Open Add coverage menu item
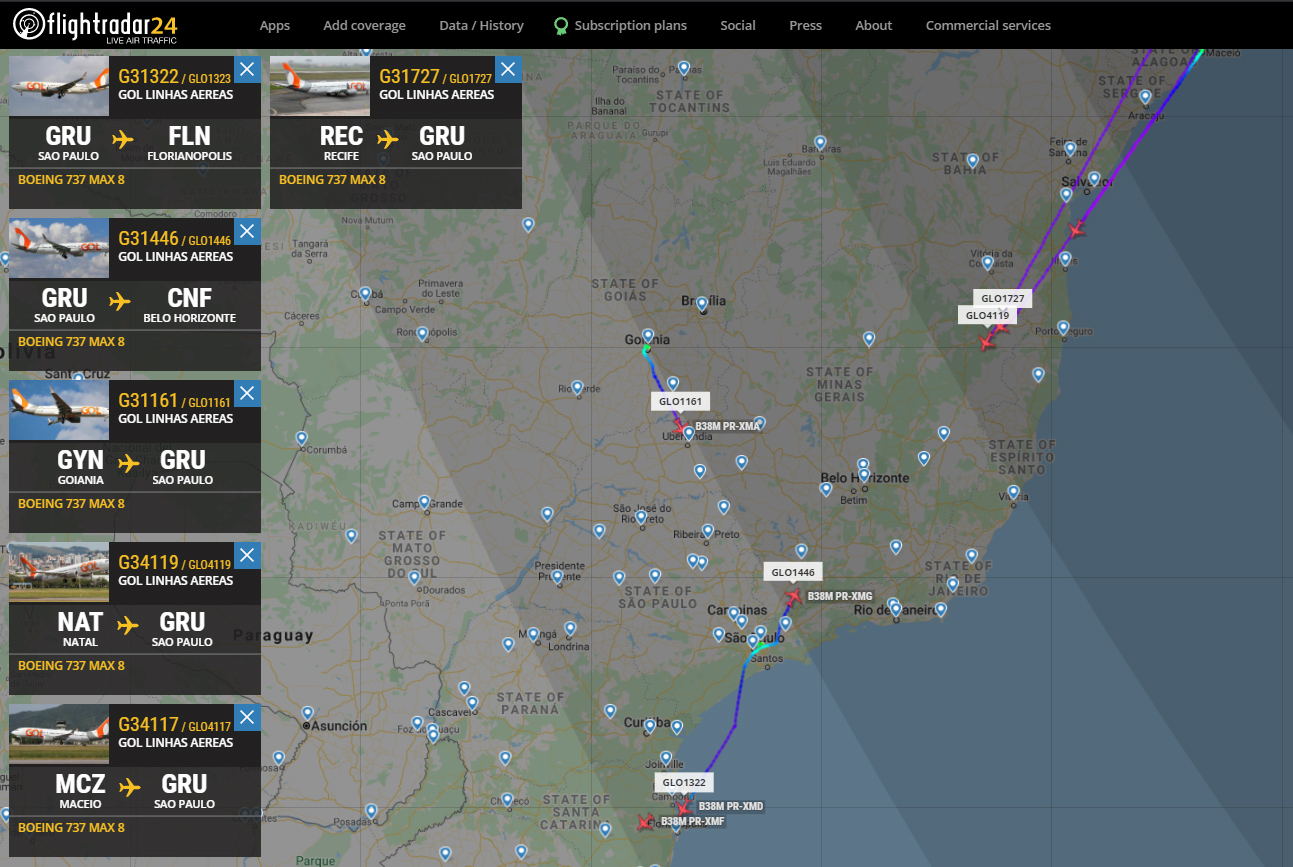The image size is (1293, 867). [x=364, y=25]
